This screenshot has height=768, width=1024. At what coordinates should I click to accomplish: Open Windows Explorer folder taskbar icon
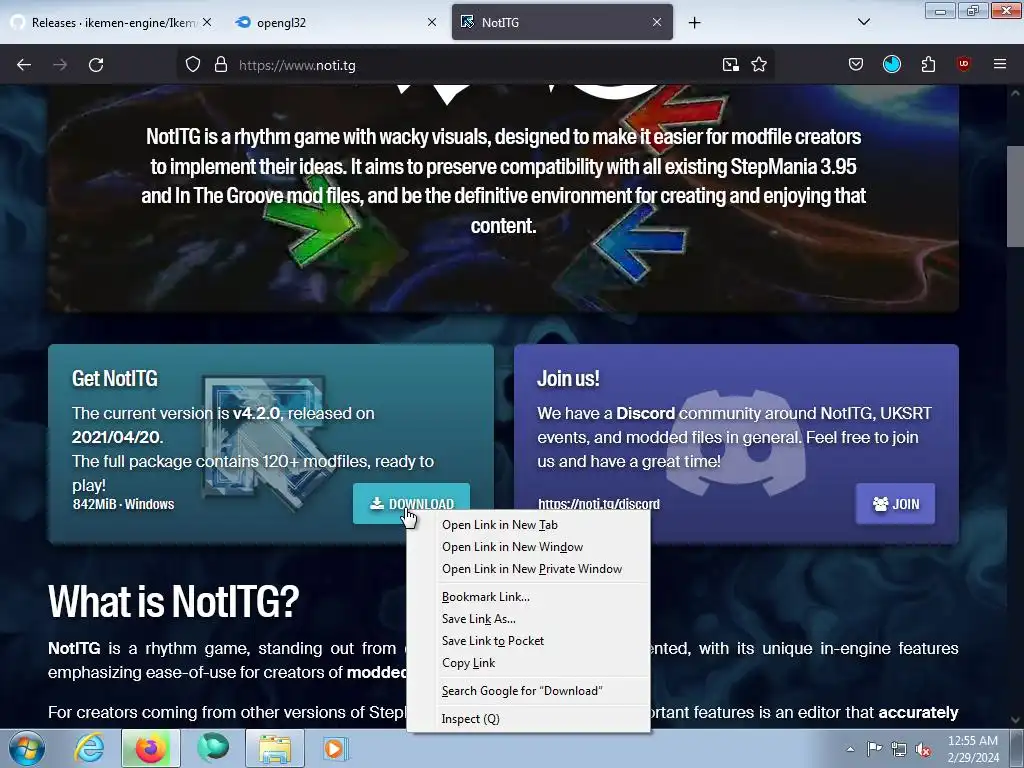(275, 748)
